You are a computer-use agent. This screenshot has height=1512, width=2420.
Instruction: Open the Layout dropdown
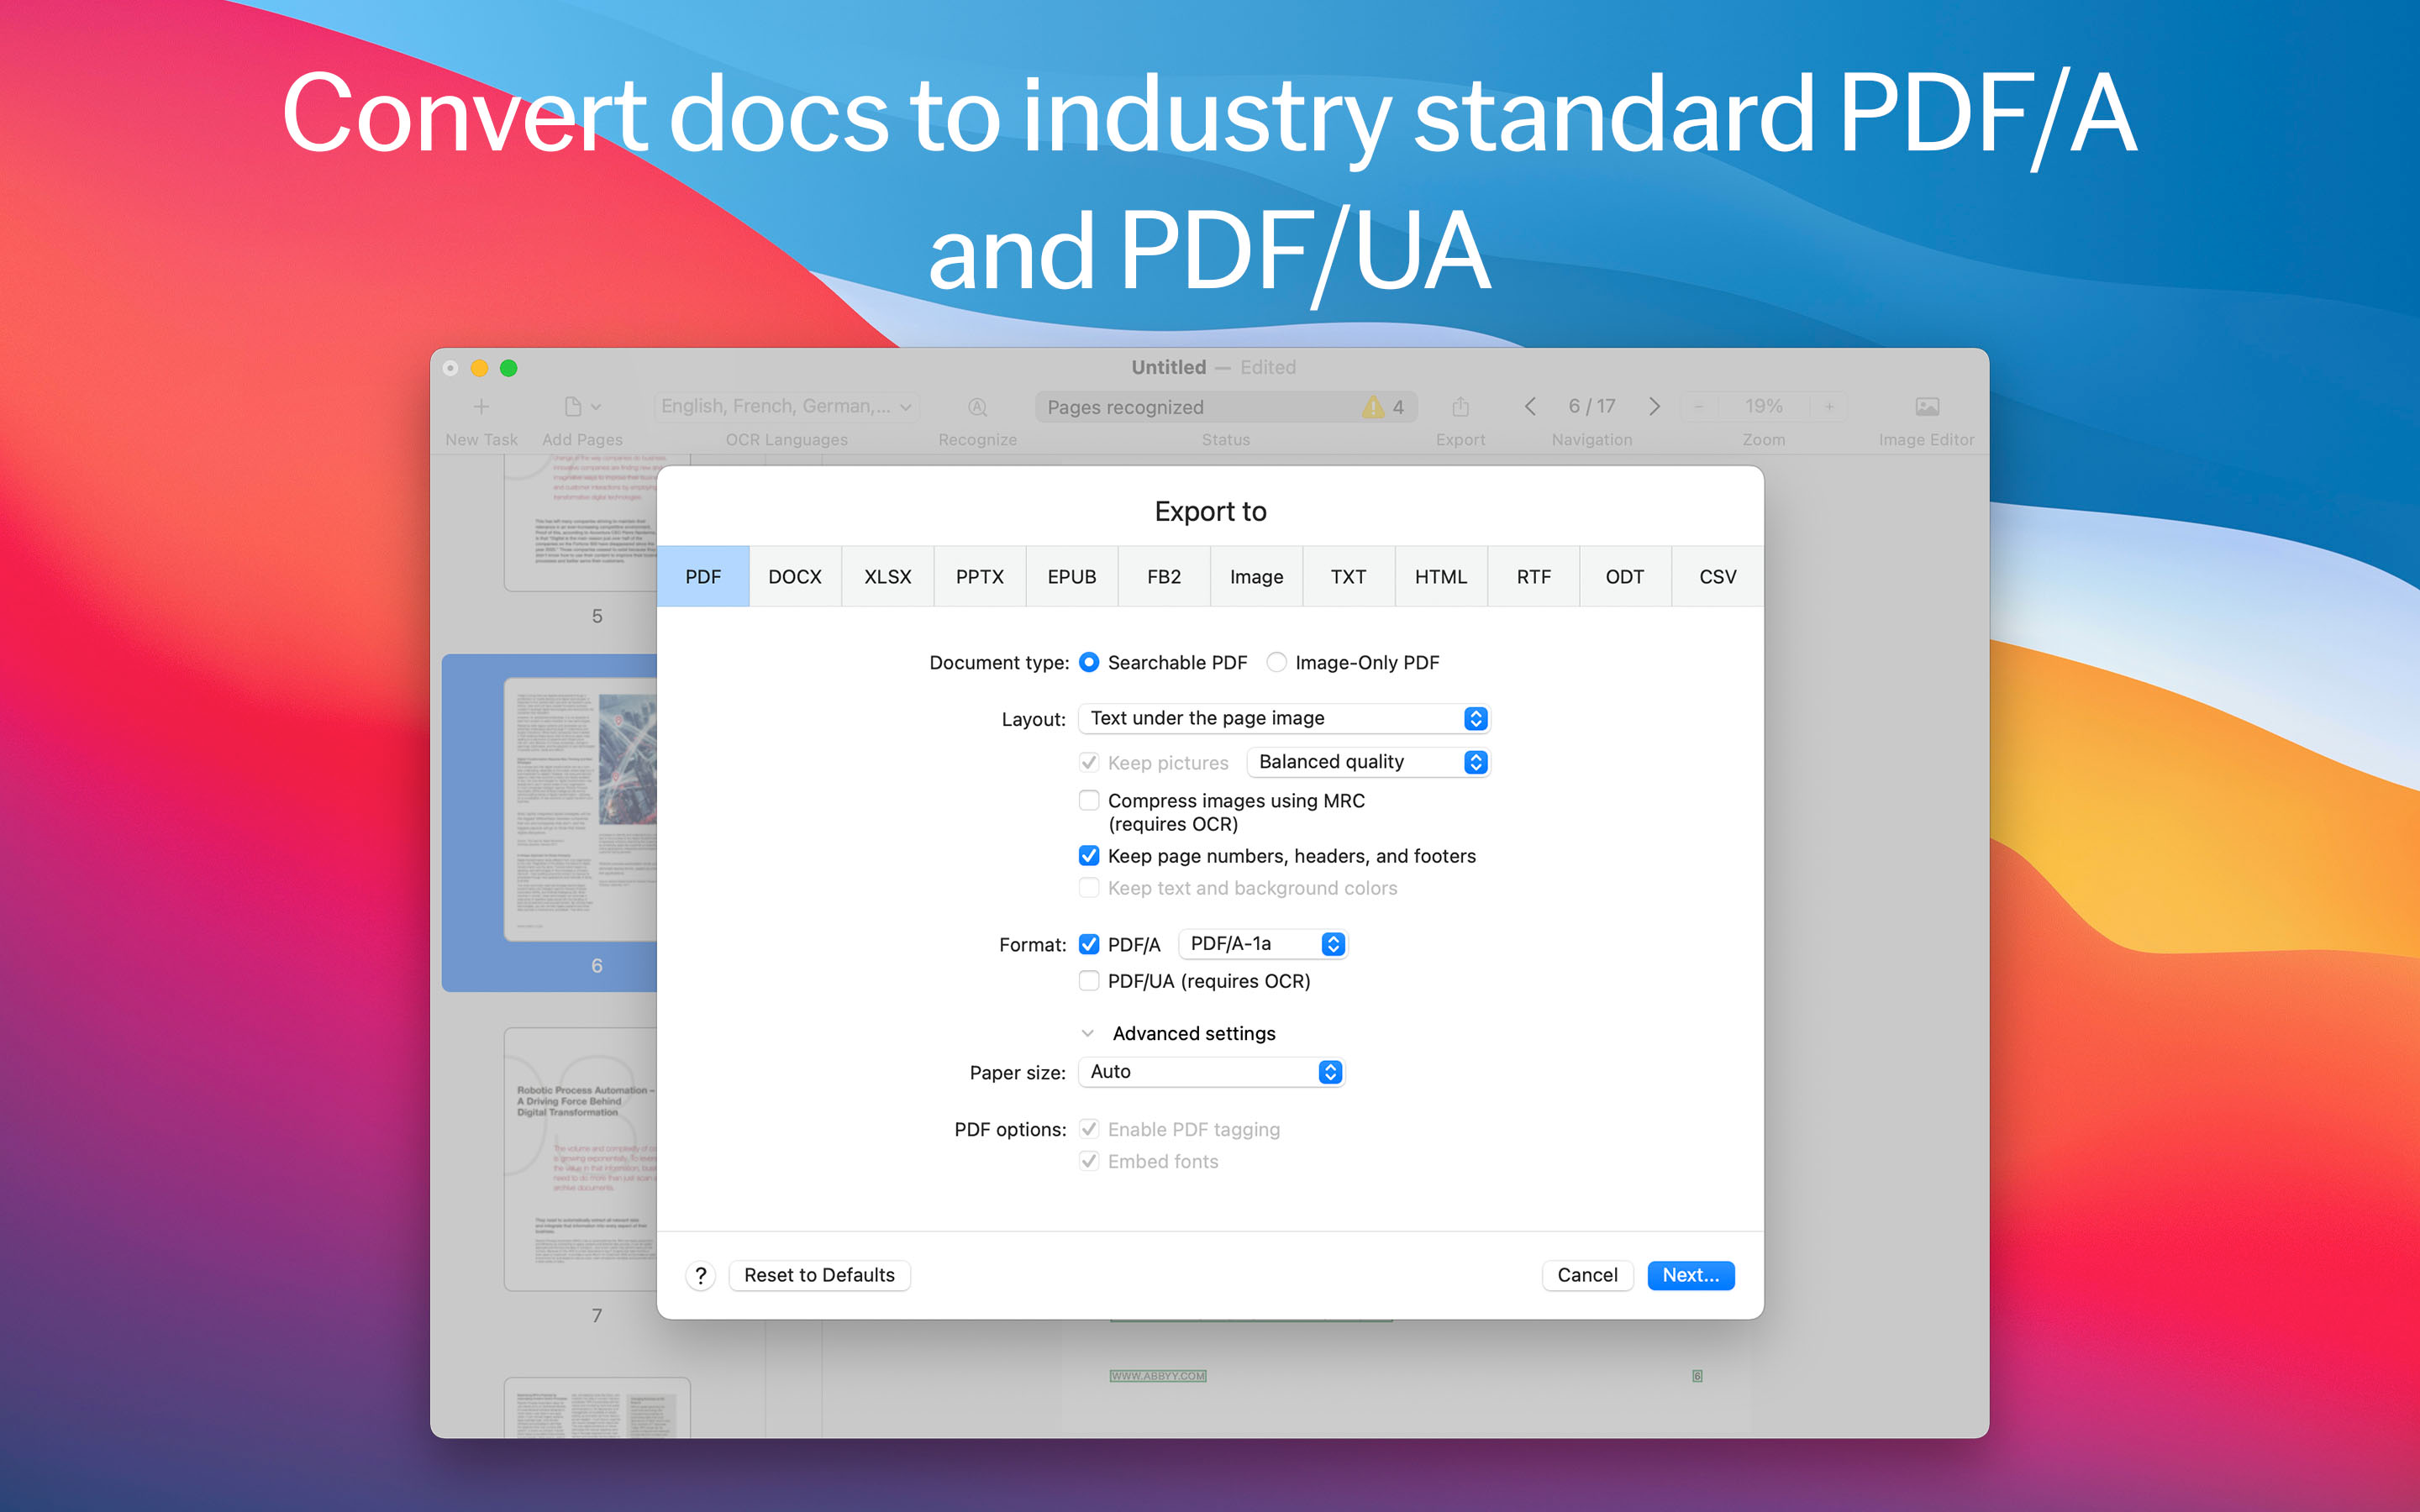click(x=1283, y=718)
